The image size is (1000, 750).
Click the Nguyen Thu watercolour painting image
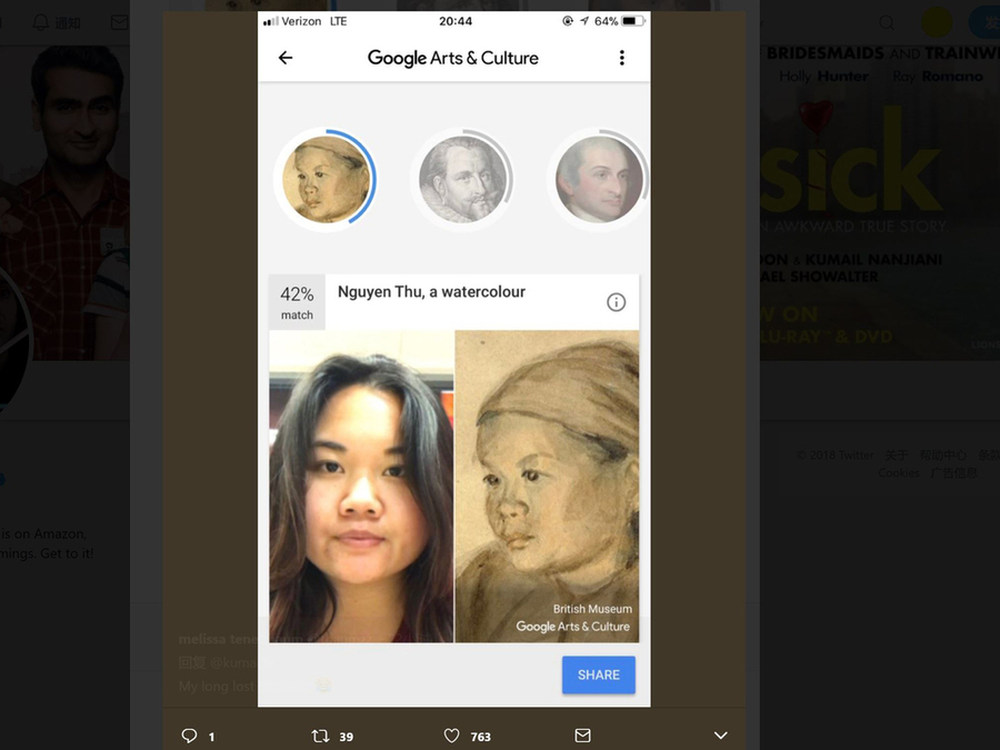tap(547, 486)
